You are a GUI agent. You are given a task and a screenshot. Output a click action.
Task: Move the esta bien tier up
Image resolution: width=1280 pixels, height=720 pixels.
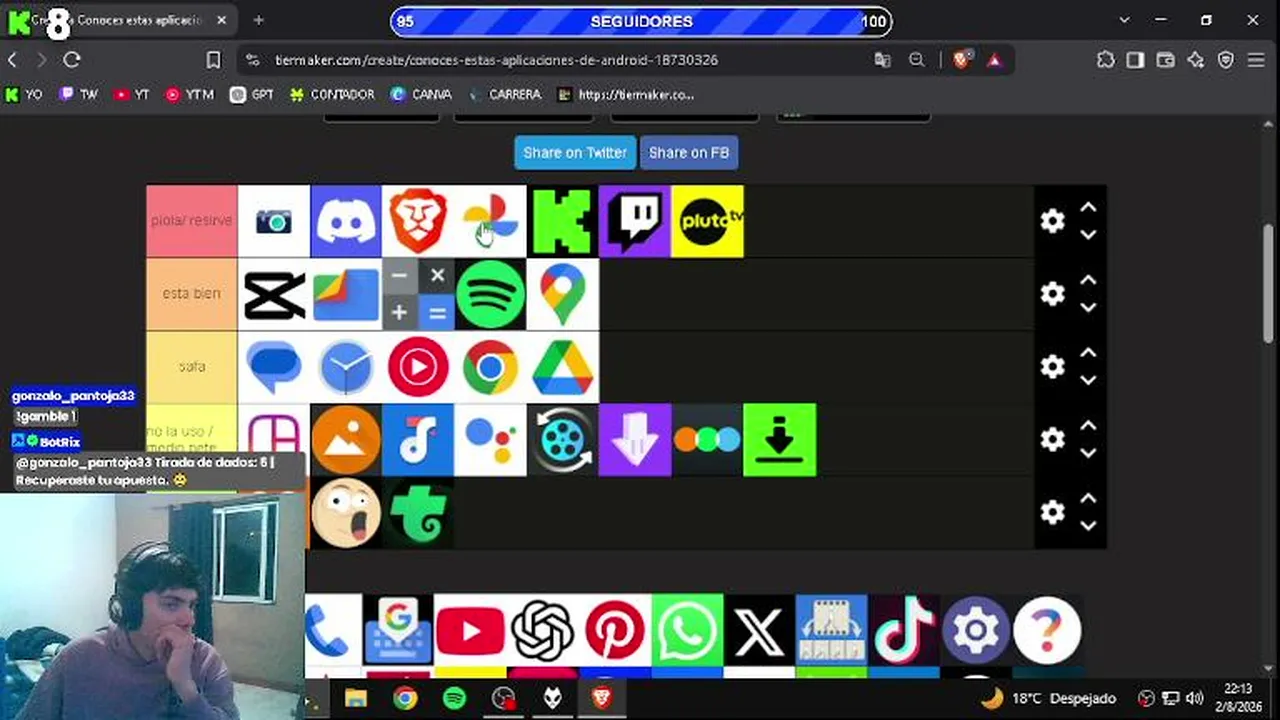[1088, 281]
